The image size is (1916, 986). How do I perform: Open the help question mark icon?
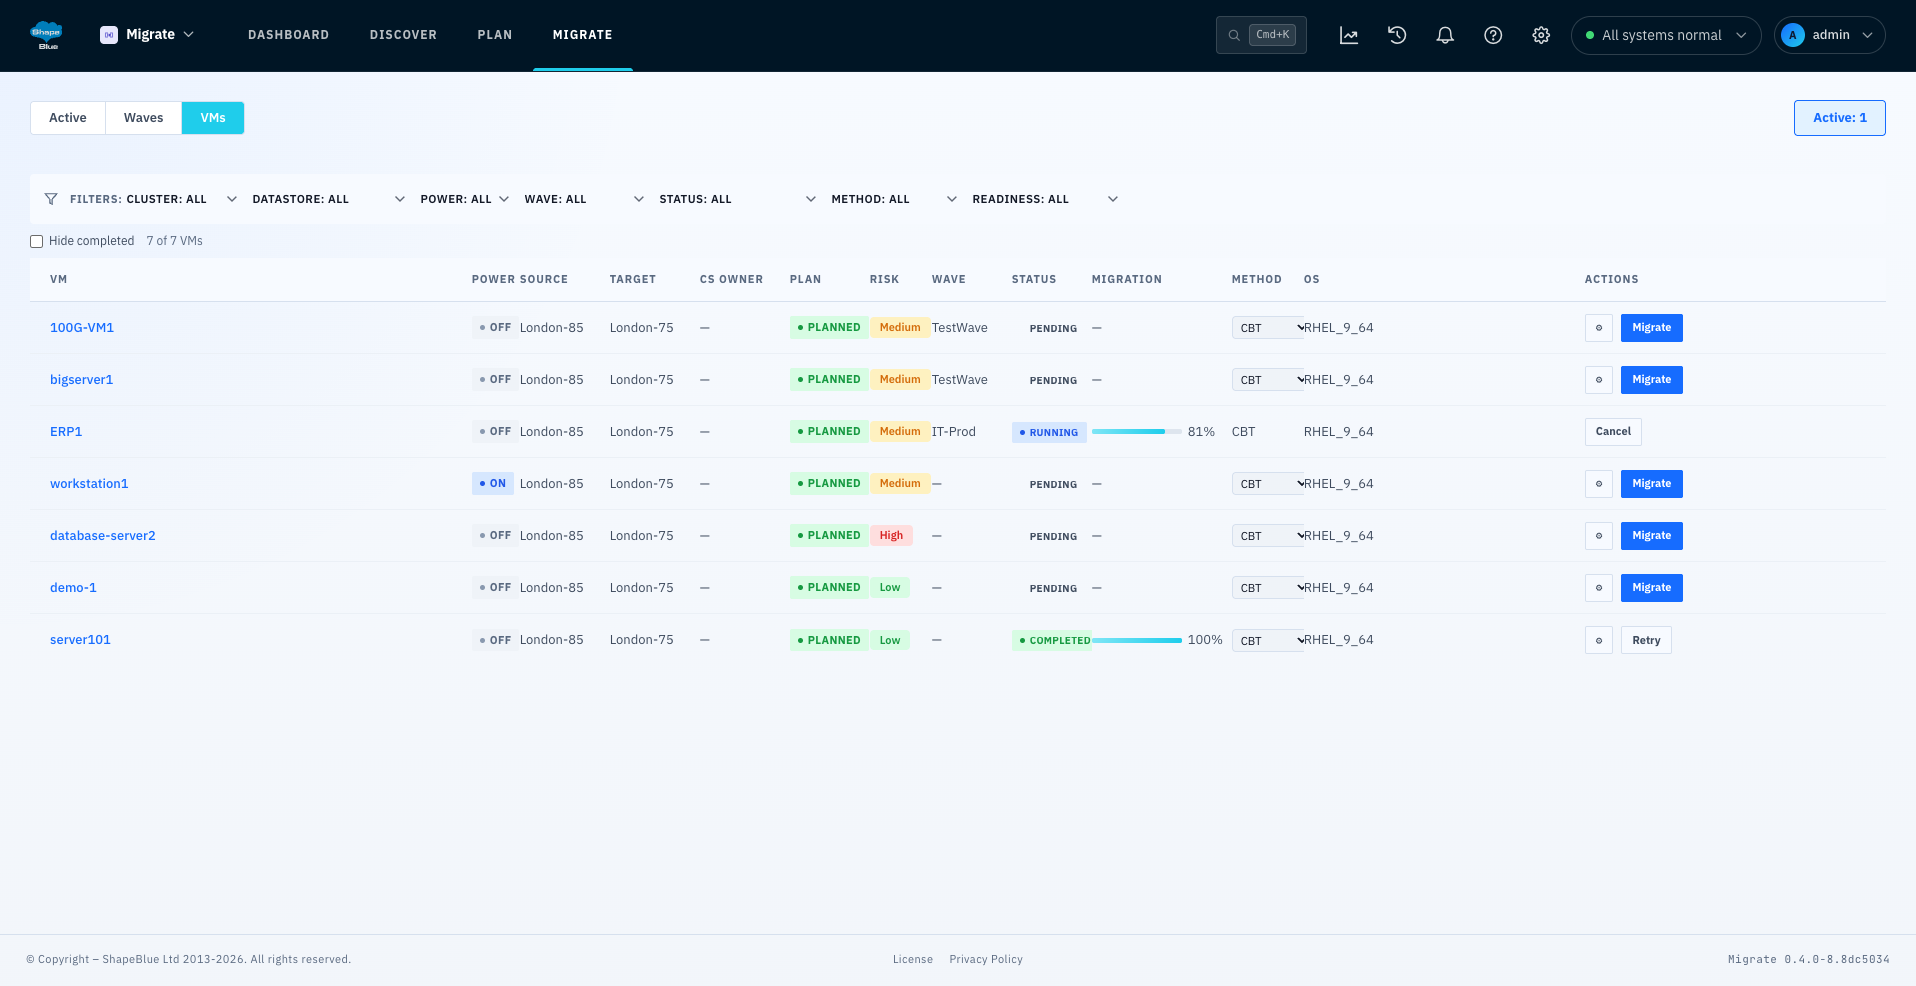[1493, 35]
